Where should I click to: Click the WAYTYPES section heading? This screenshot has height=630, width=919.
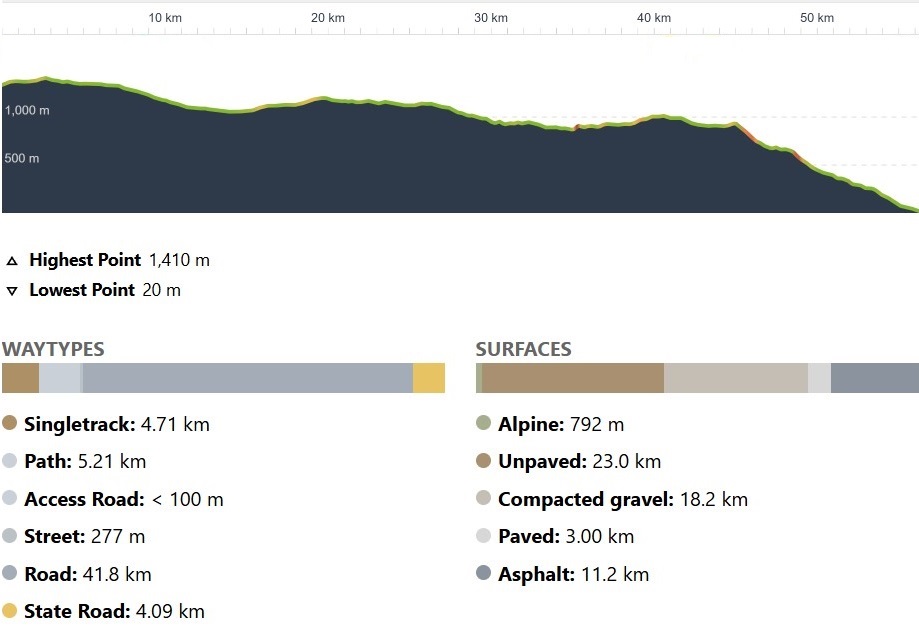pyautogui.click(x=53, y=349)
